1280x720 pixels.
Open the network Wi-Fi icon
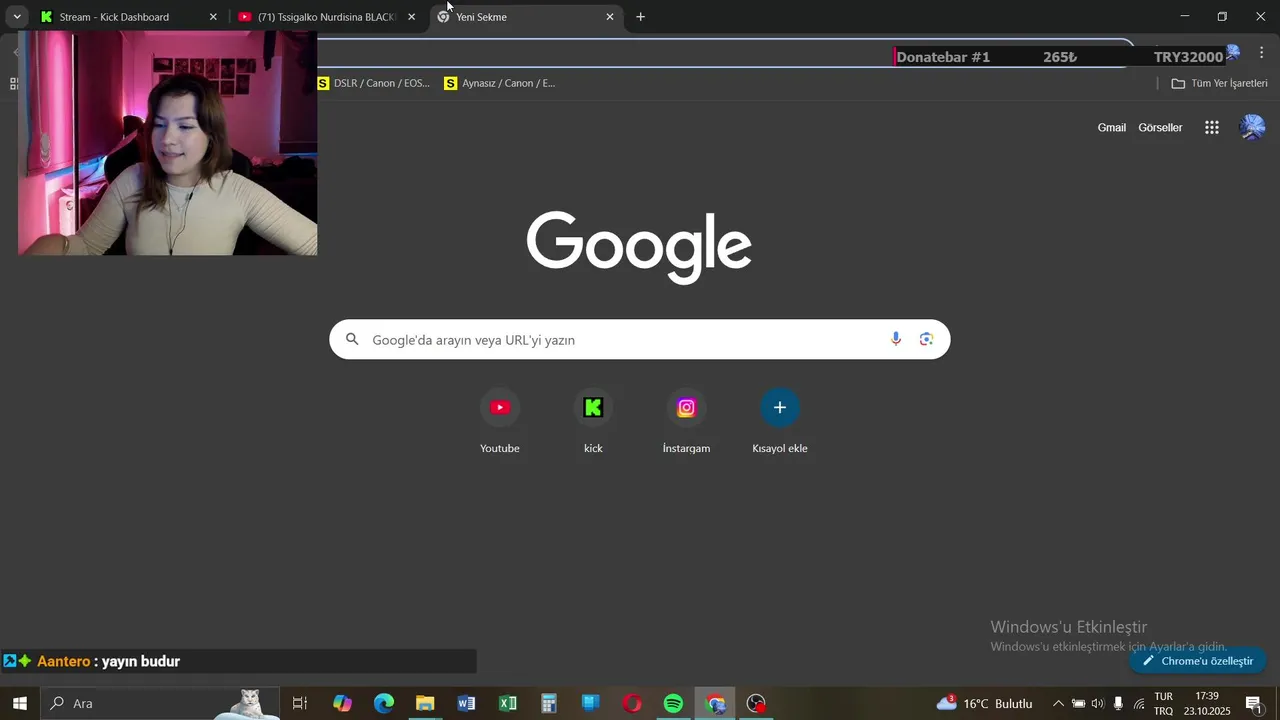tap(1139, 703)
